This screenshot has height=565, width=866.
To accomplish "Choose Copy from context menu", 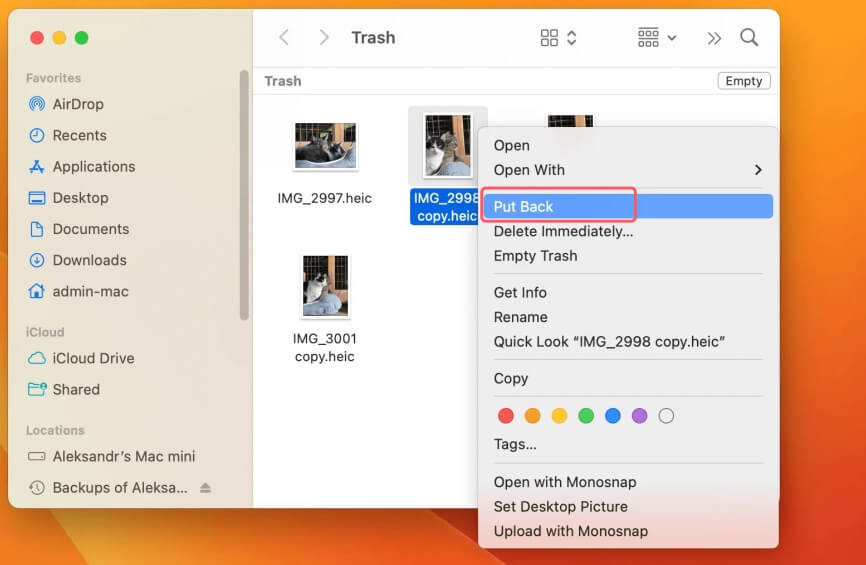I will click(x=510, y=378).
